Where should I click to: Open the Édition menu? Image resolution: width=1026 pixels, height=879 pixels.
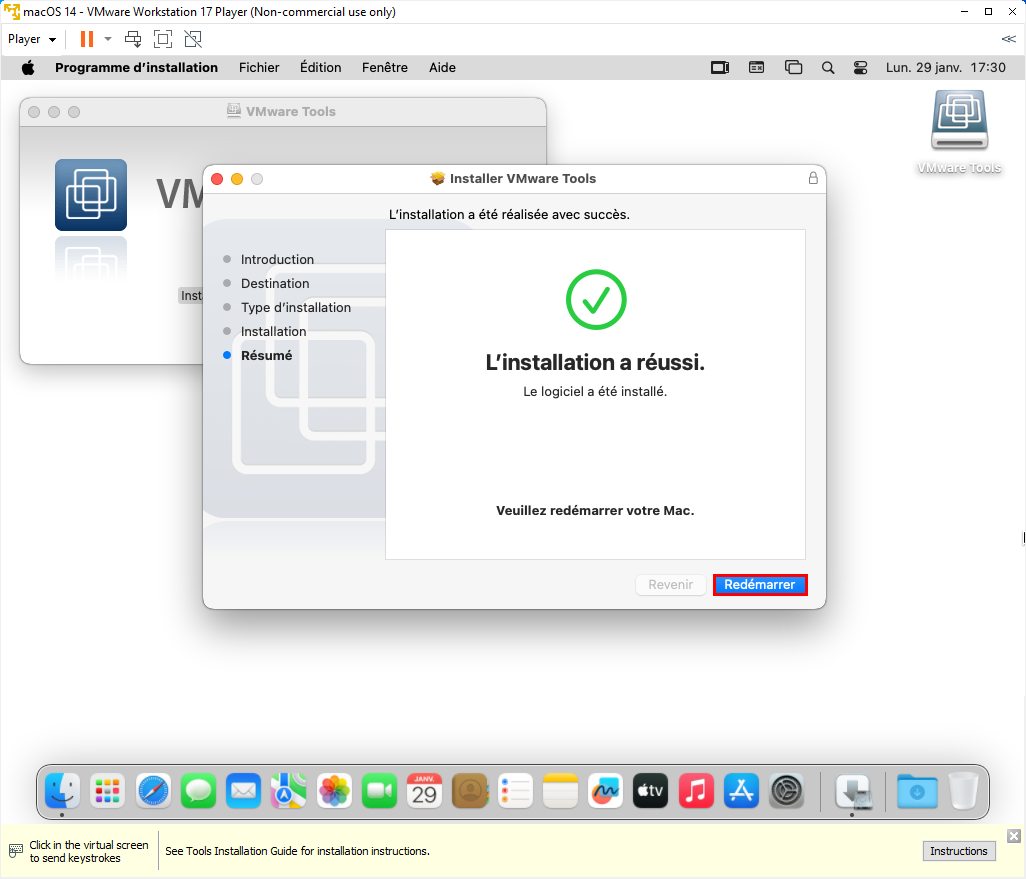pyautogui.click(x=321, y=67)
